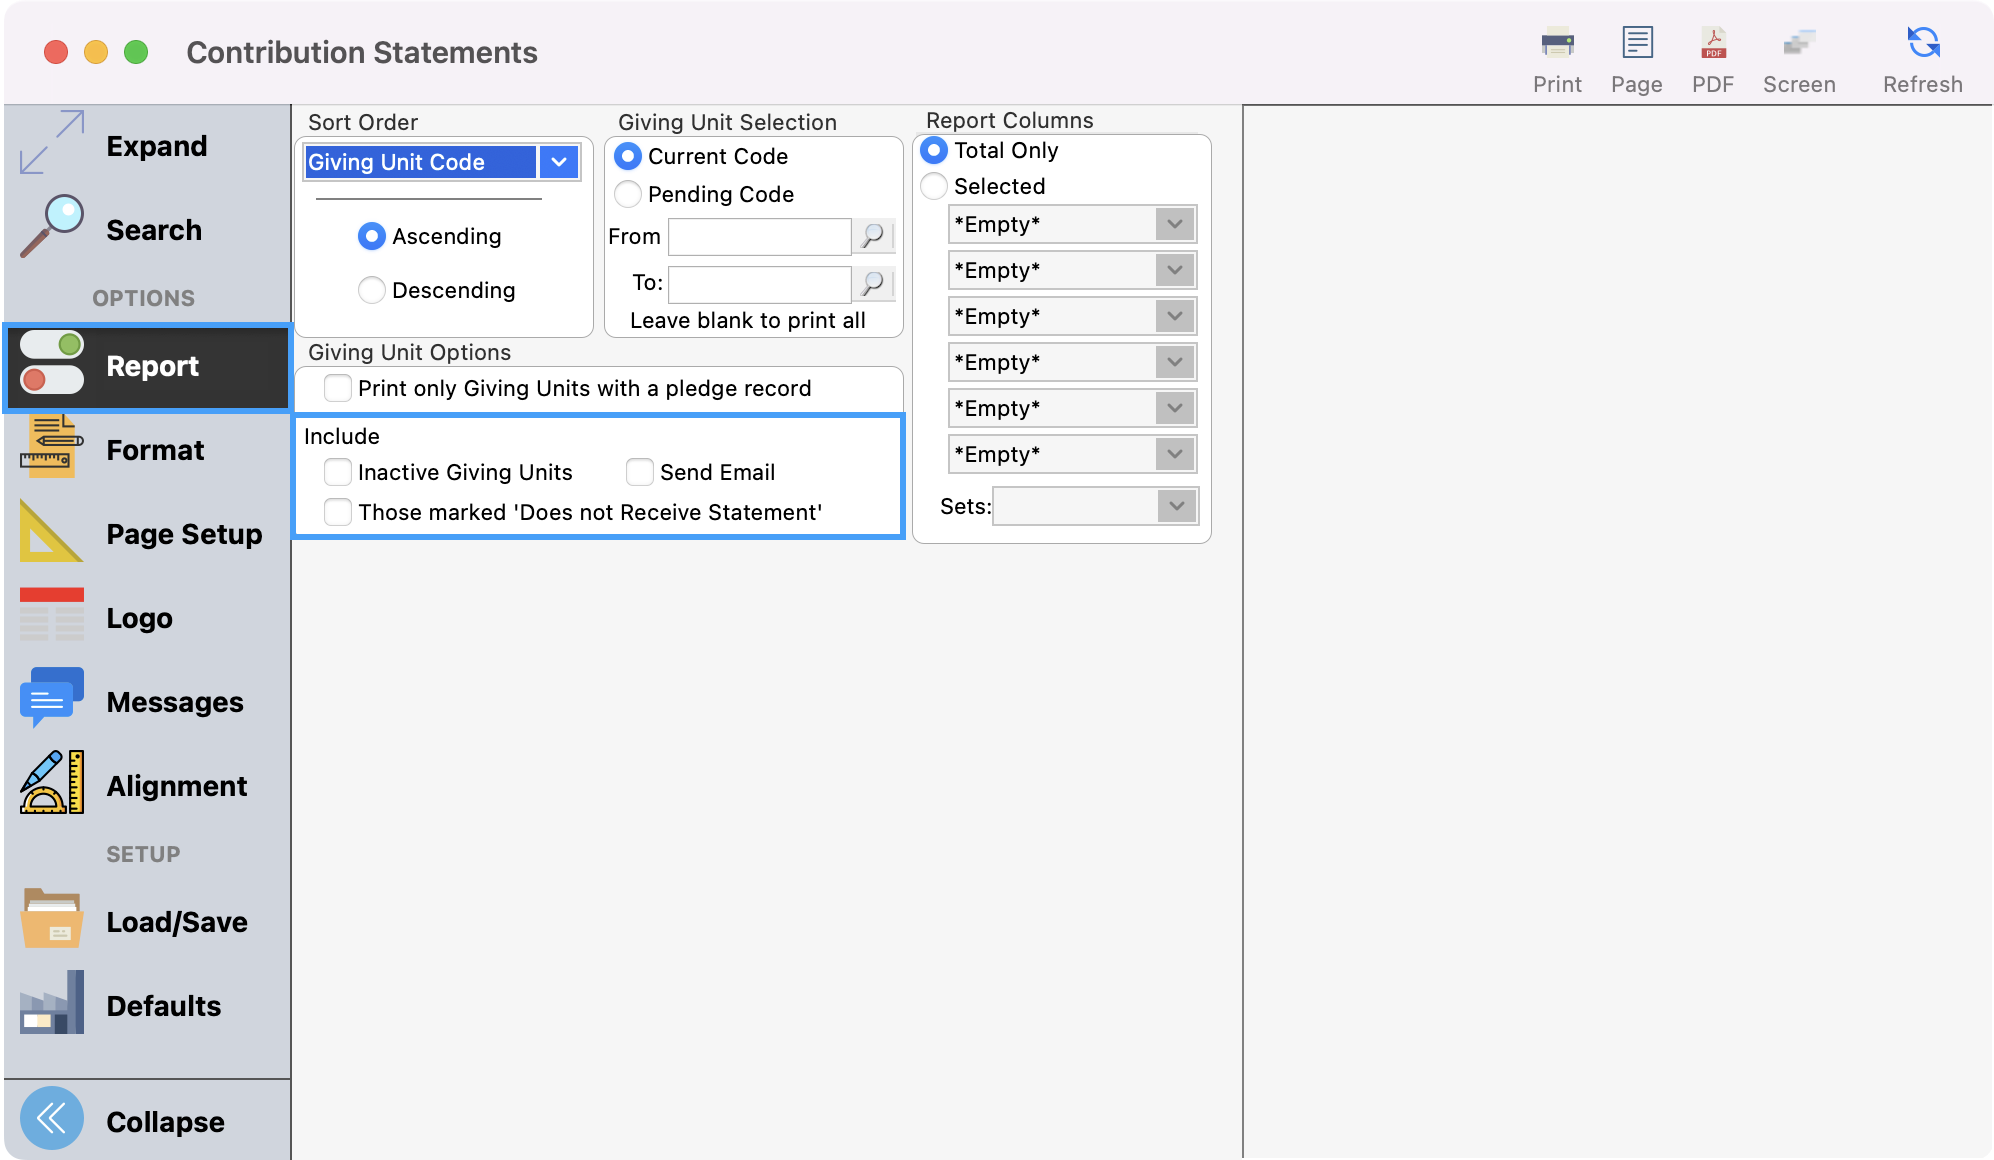Preview report with Screen icon
1994x1160 pixels.
(x=1798, y=44)
